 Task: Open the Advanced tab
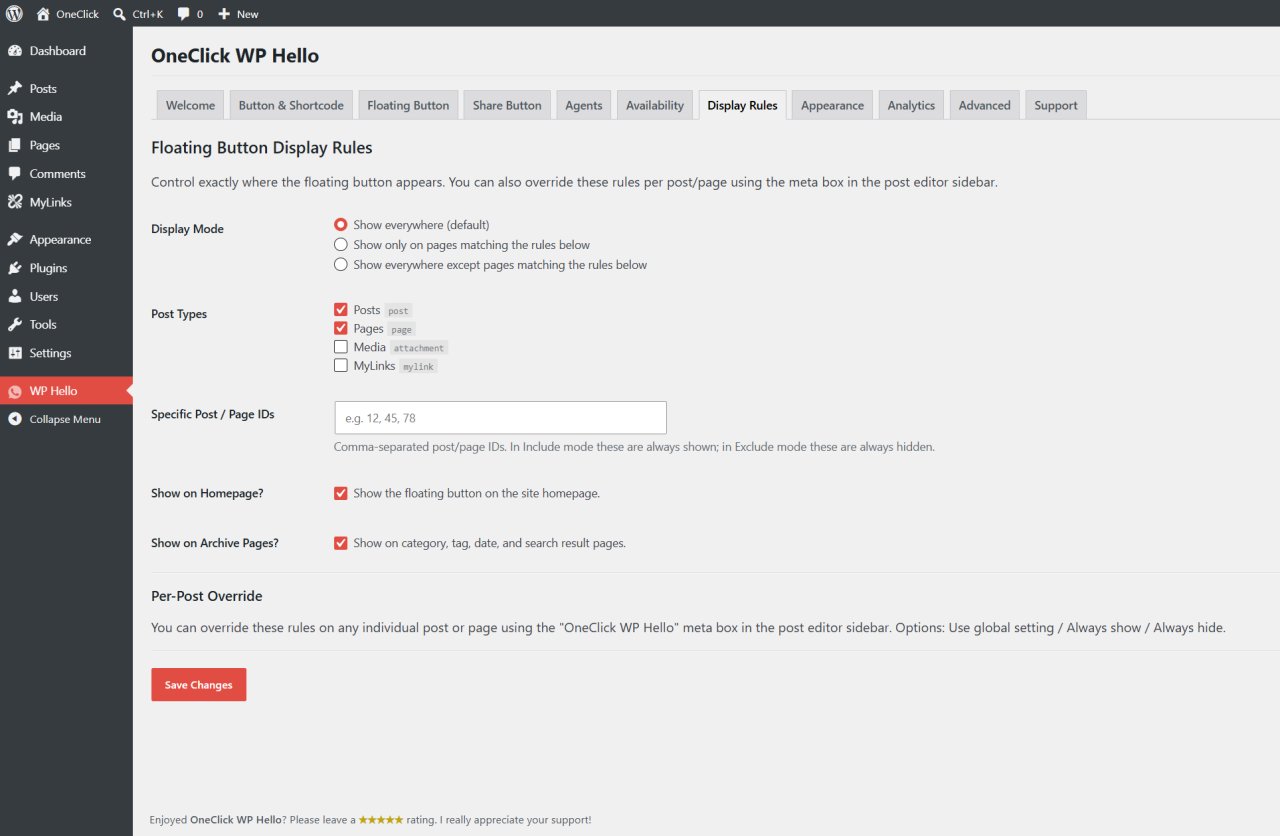(985, 105)
